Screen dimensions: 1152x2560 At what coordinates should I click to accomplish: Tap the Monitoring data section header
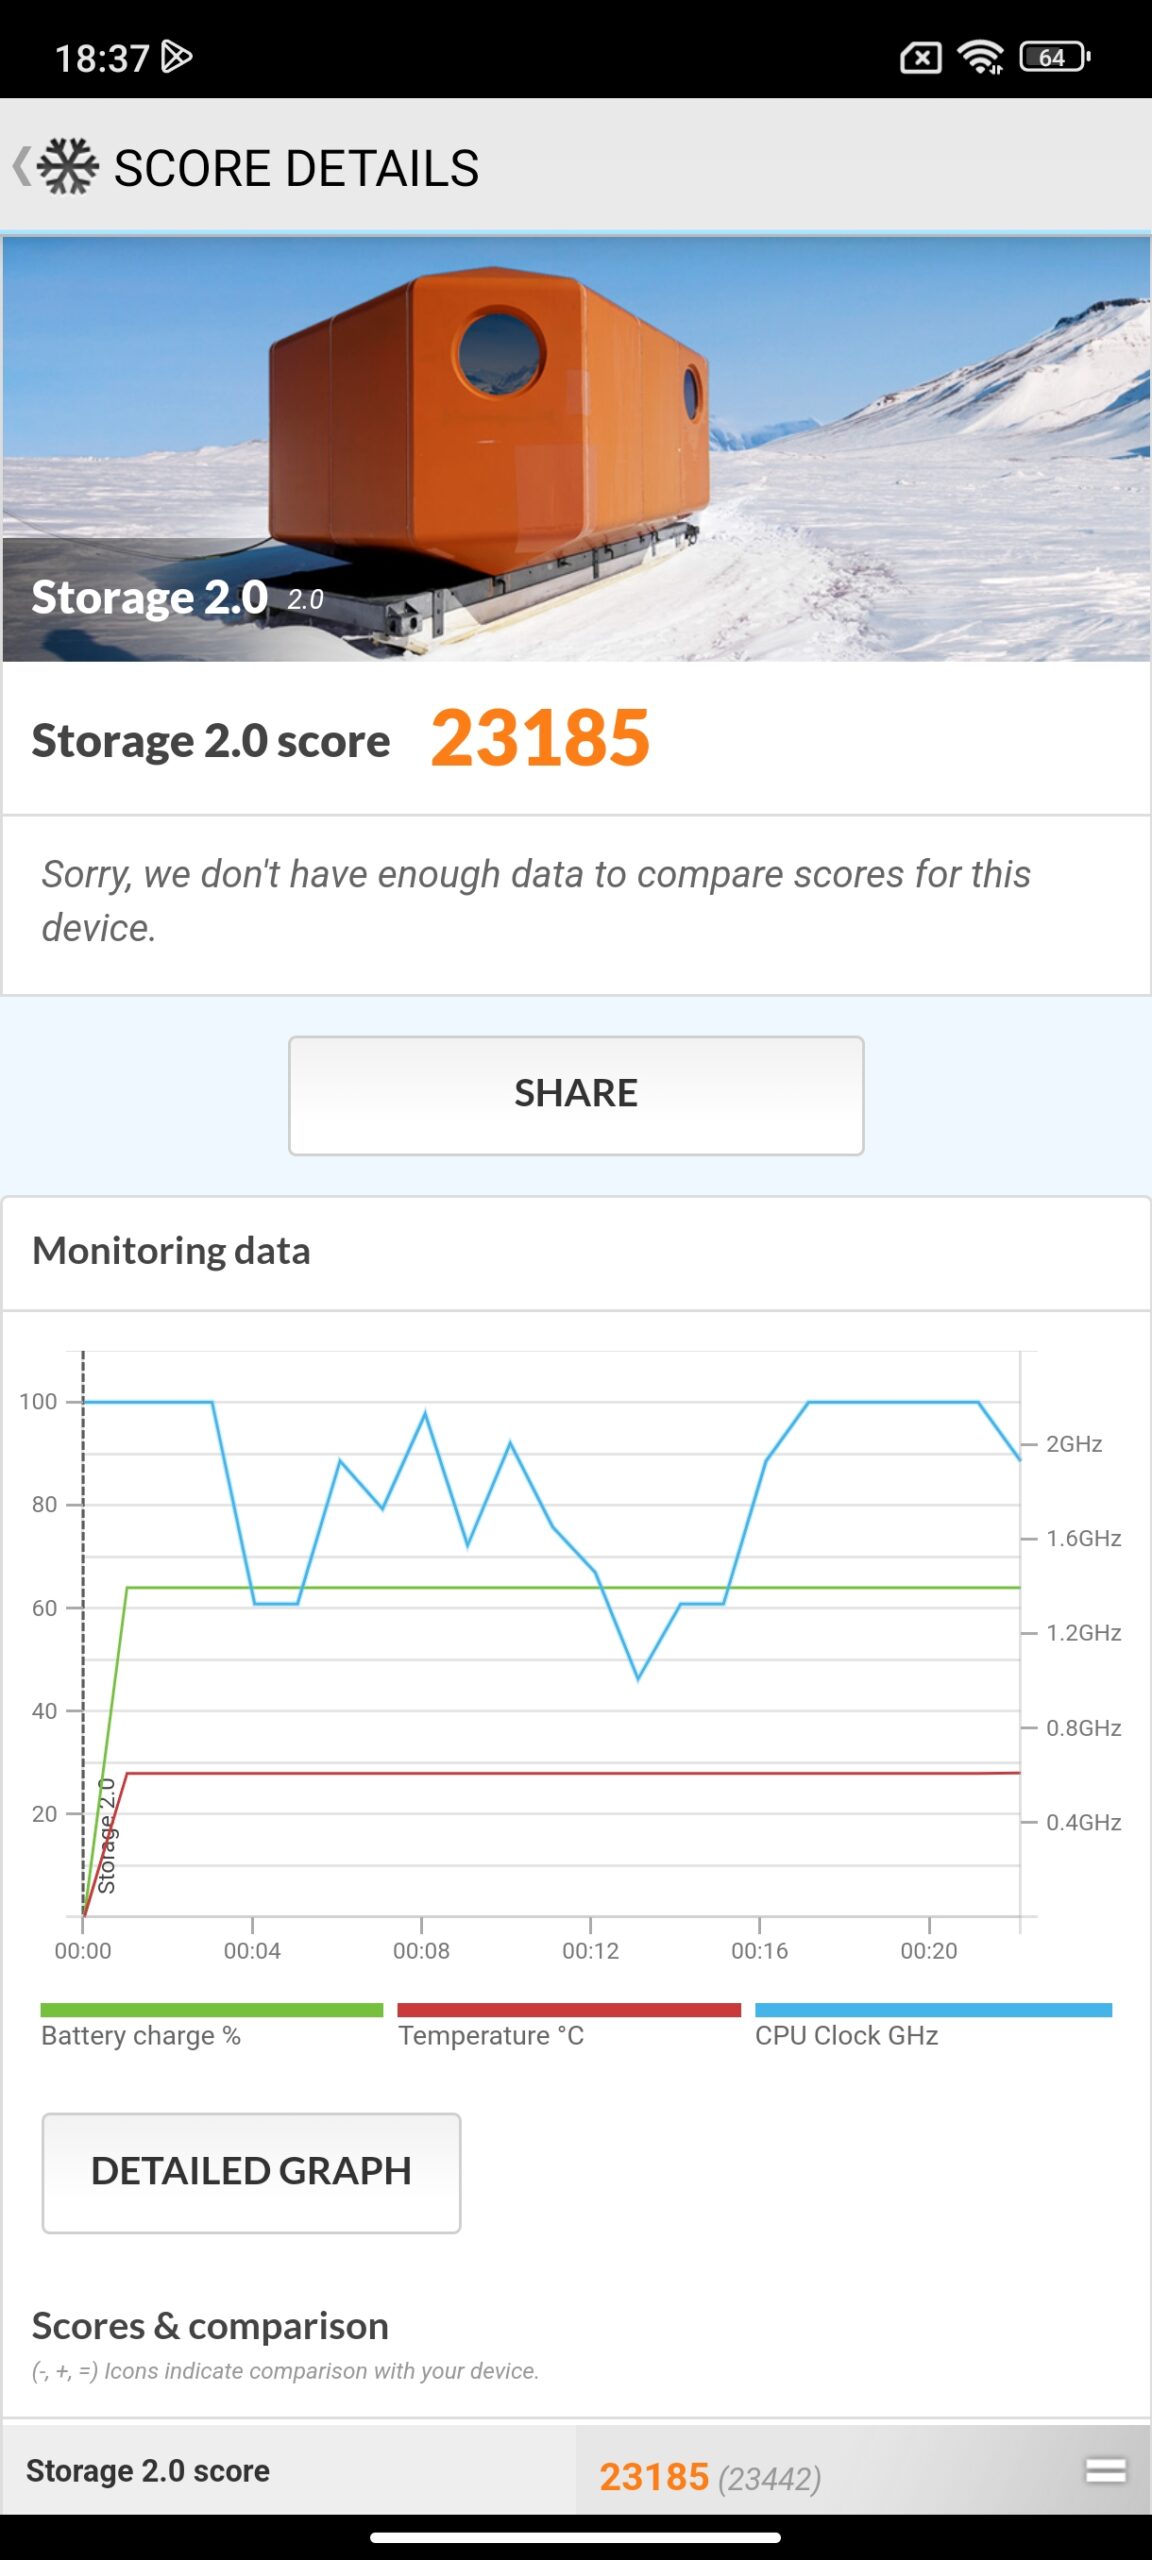[x=171, y=1251]
